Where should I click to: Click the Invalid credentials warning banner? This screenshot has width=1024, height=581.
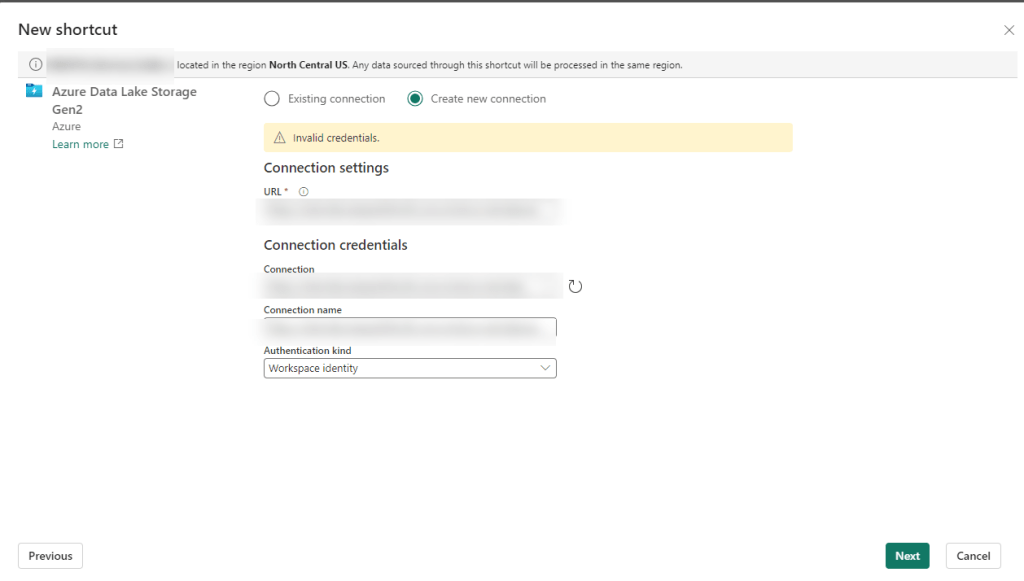(528, 137)
